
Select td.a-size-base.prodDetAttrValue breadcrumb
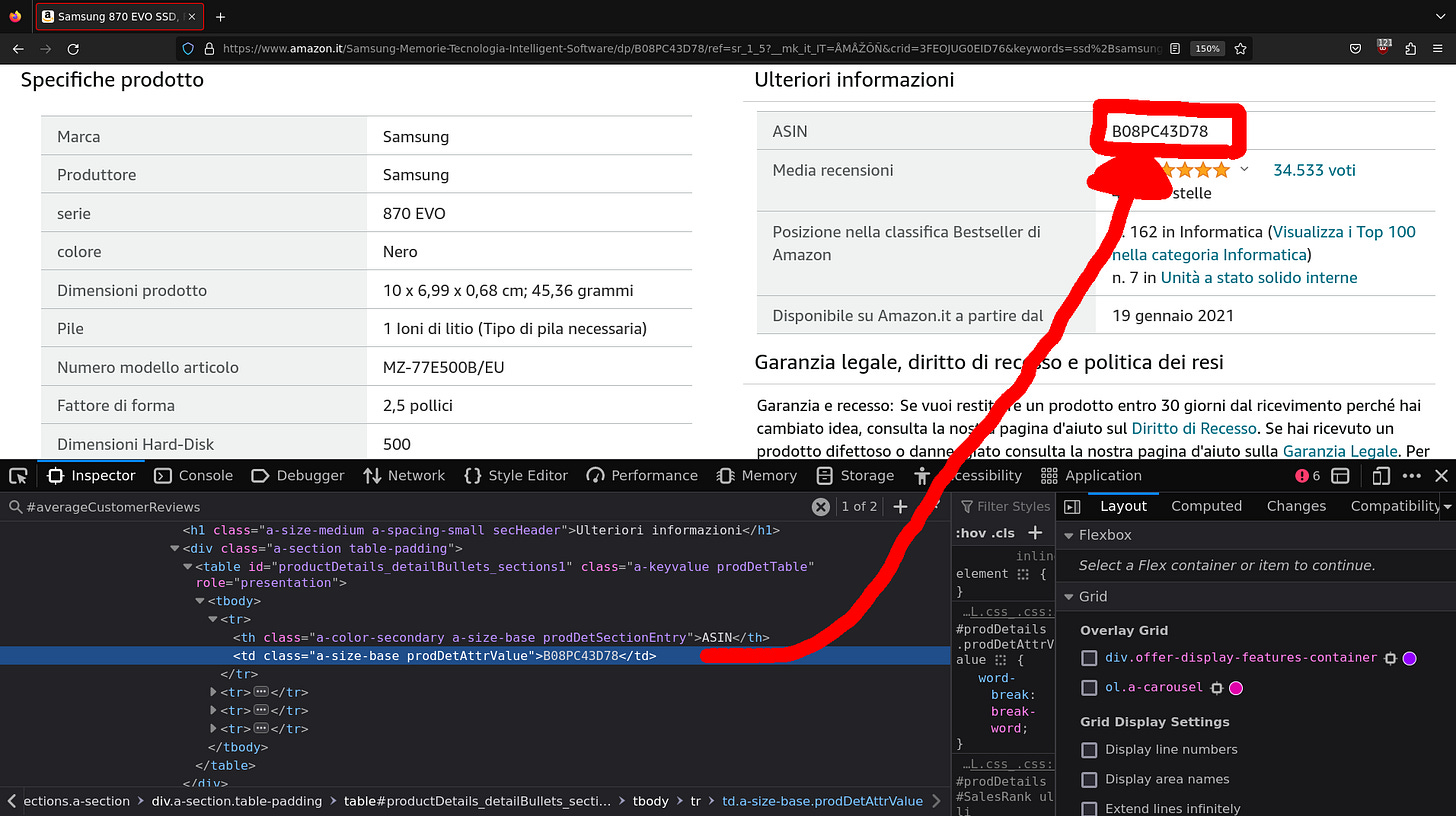(822, 802)
